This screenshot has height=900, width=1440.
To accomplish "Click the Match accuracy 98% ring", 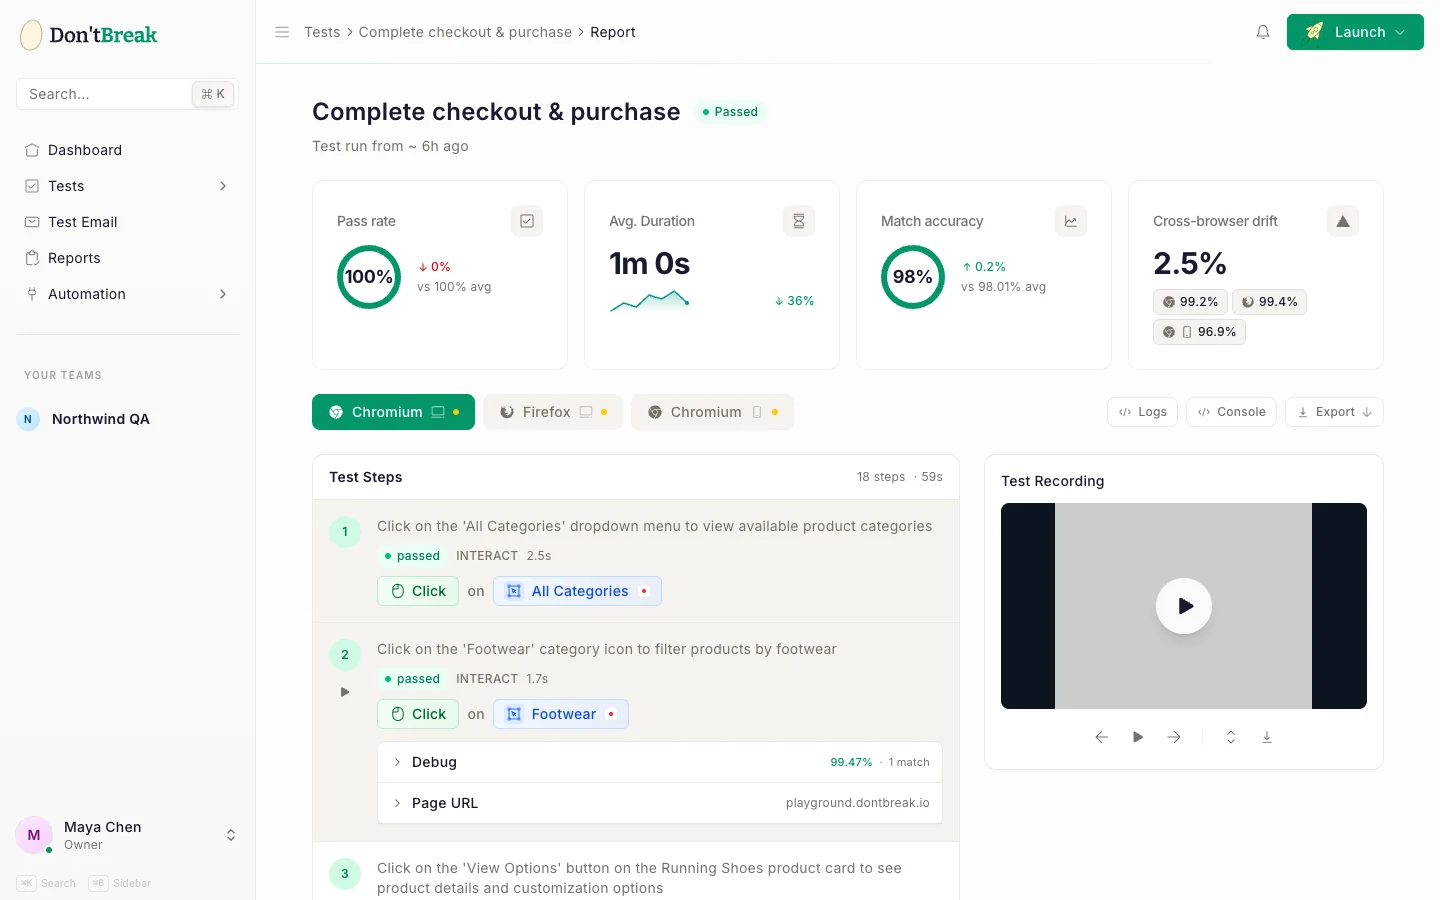I will click(x=913, y=277).
